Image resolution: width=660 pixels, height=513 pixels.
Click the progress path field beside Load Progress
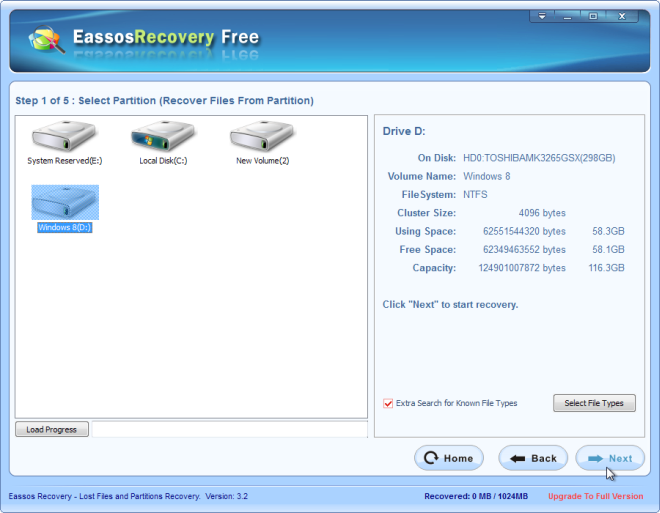(229, 429)
